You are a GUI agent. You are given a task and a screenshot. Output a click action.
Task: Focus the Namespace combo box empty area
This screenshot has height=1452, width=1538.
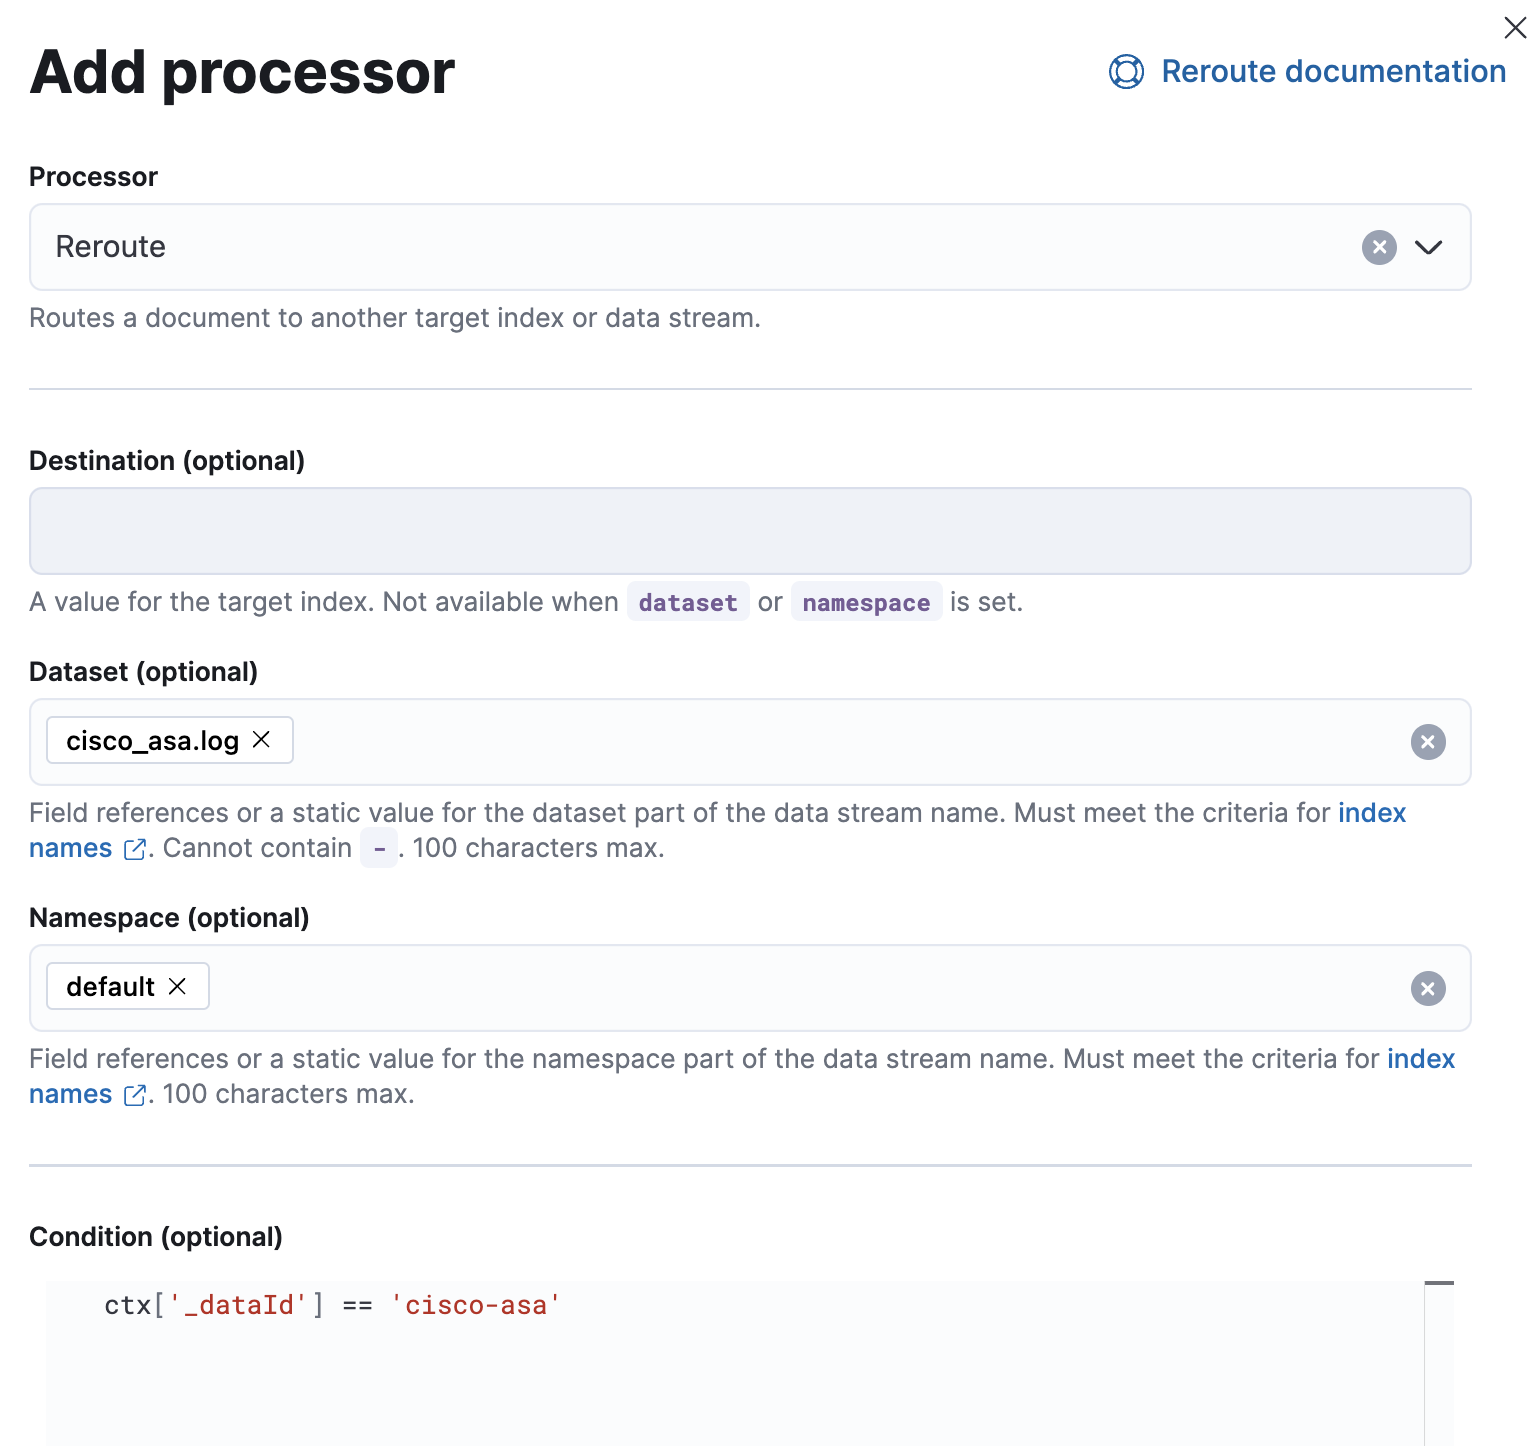[x=800, y=988]
